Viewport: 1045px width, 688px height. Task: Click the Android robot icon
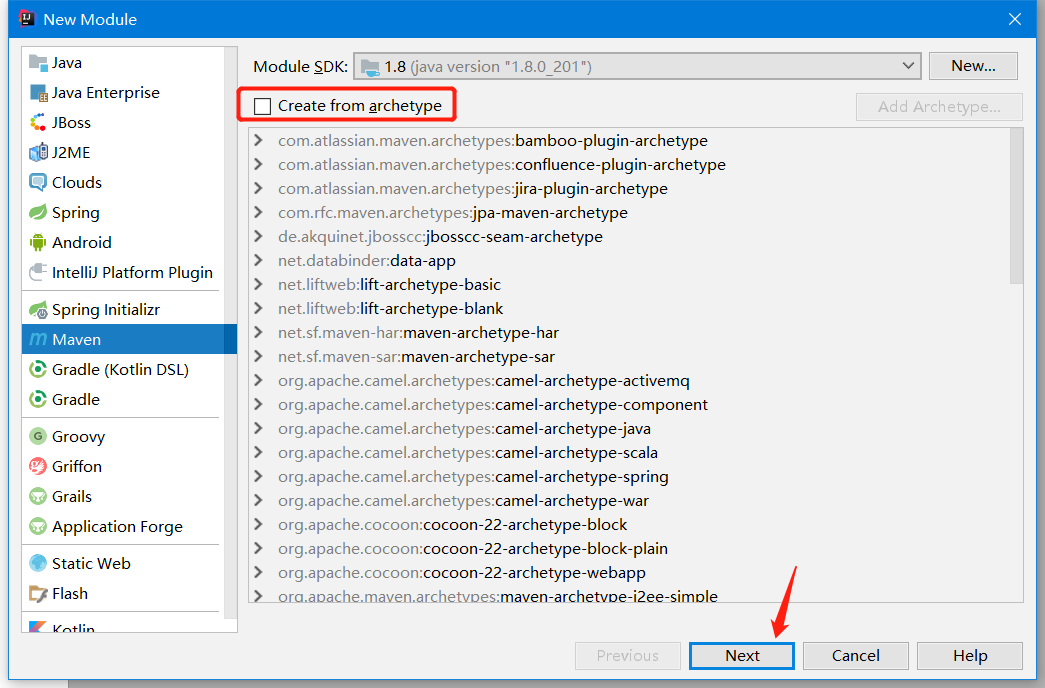pos(38,243)
